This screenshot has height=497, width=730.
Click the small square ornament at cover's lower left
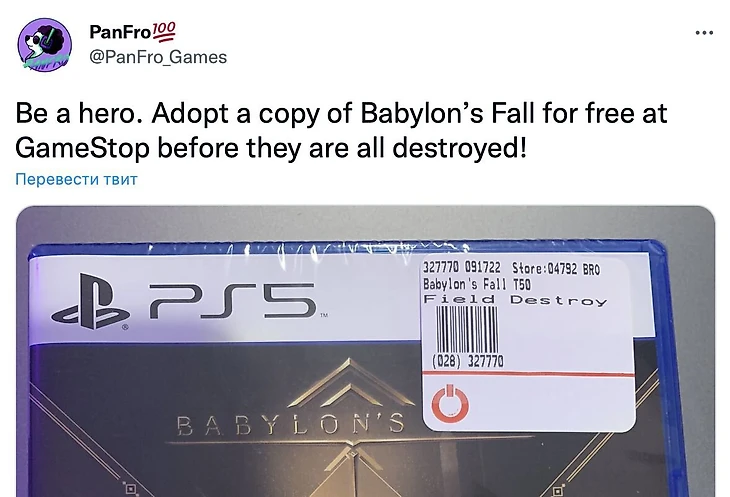pyautogui.click(x=131, y=489)
